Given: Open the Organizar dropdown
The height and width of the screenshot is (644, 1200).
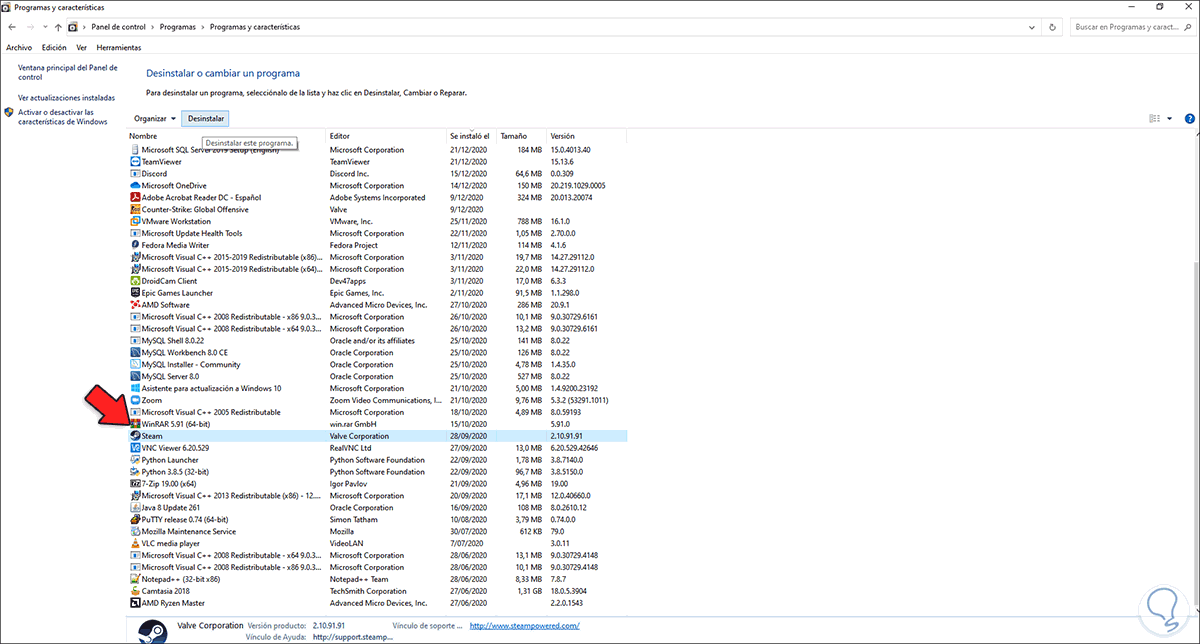Looking at the screenshot, I should 155,118.
